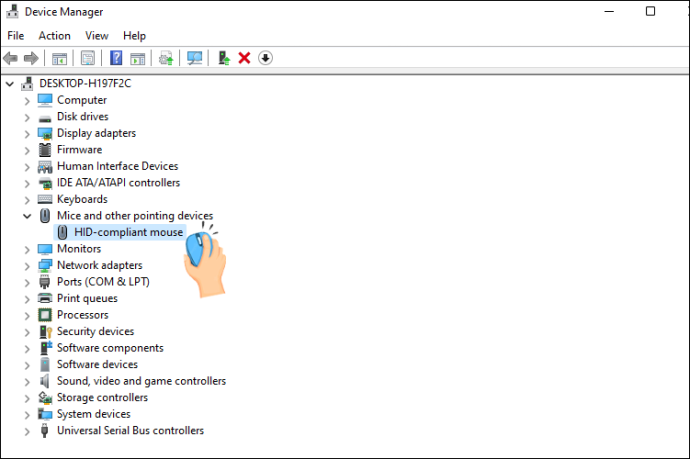The height and width of the screenshot is (459, 690).
Task: Toggle the Show/Hide Action Pane toolbar icon
Action: tap(138, 58)
